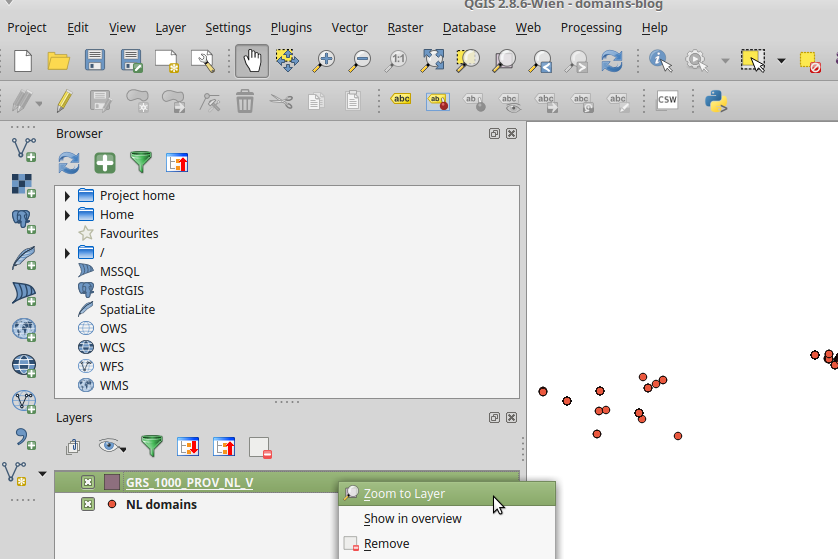This screenshot has height=559, width=838.
Task: Expand the Home folder in Browser
Action: pos(67,215)
